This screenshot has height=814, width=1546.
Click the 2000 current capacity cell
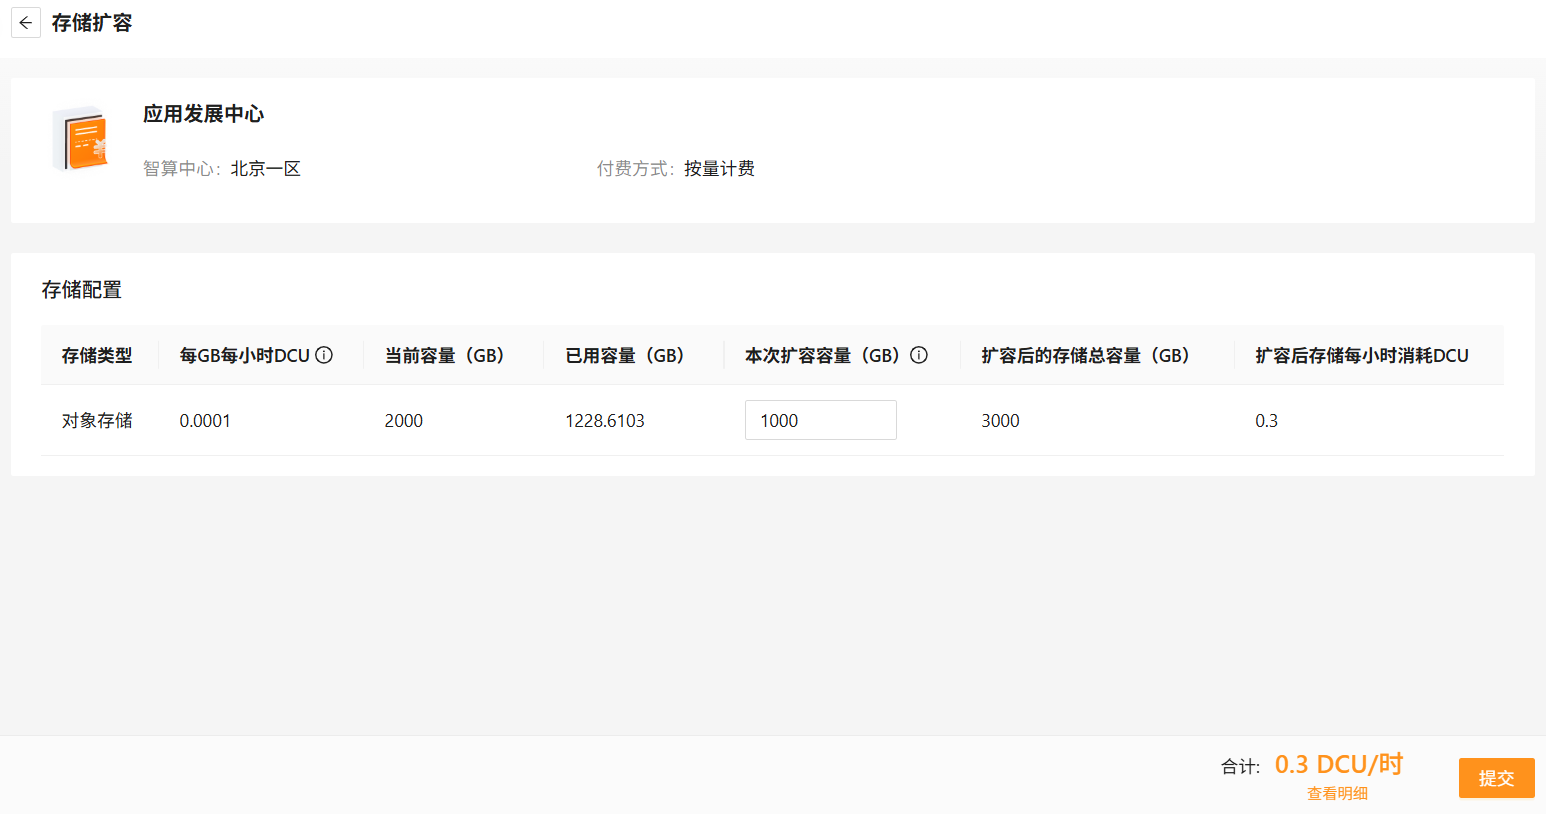404,421
